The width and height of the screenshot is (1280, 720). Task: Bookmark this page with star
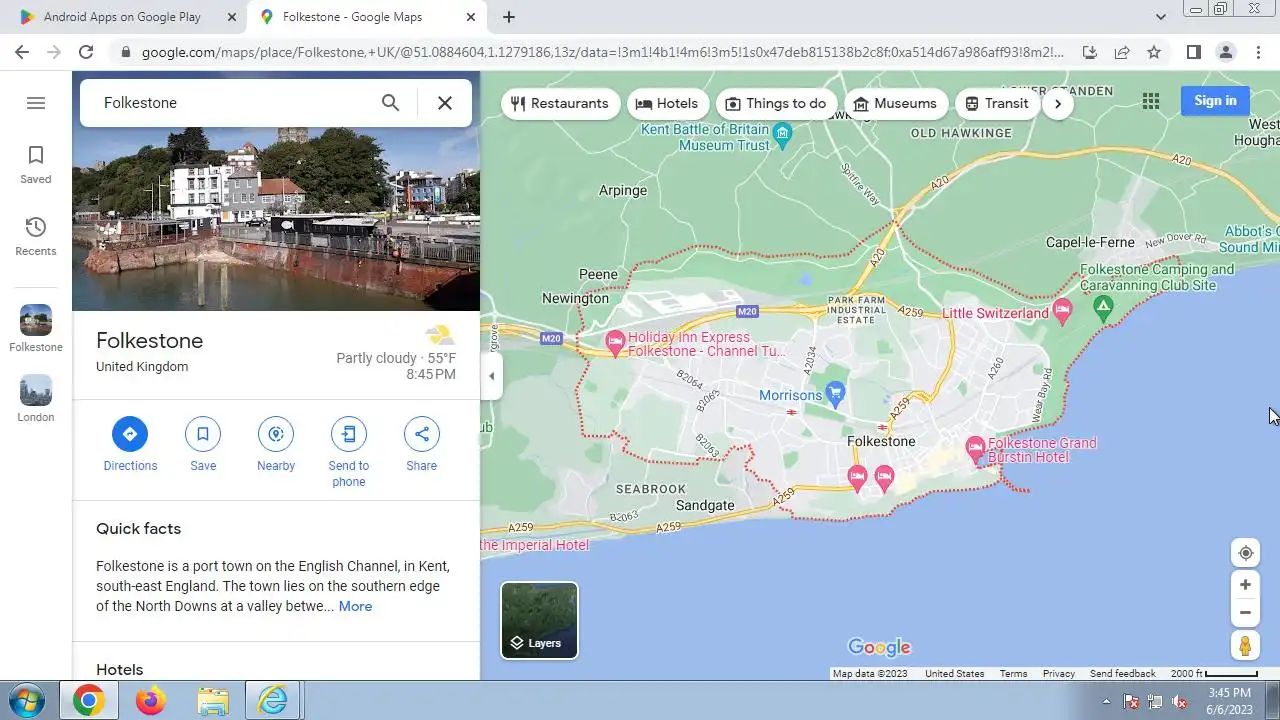click(x=1154, y=52)
